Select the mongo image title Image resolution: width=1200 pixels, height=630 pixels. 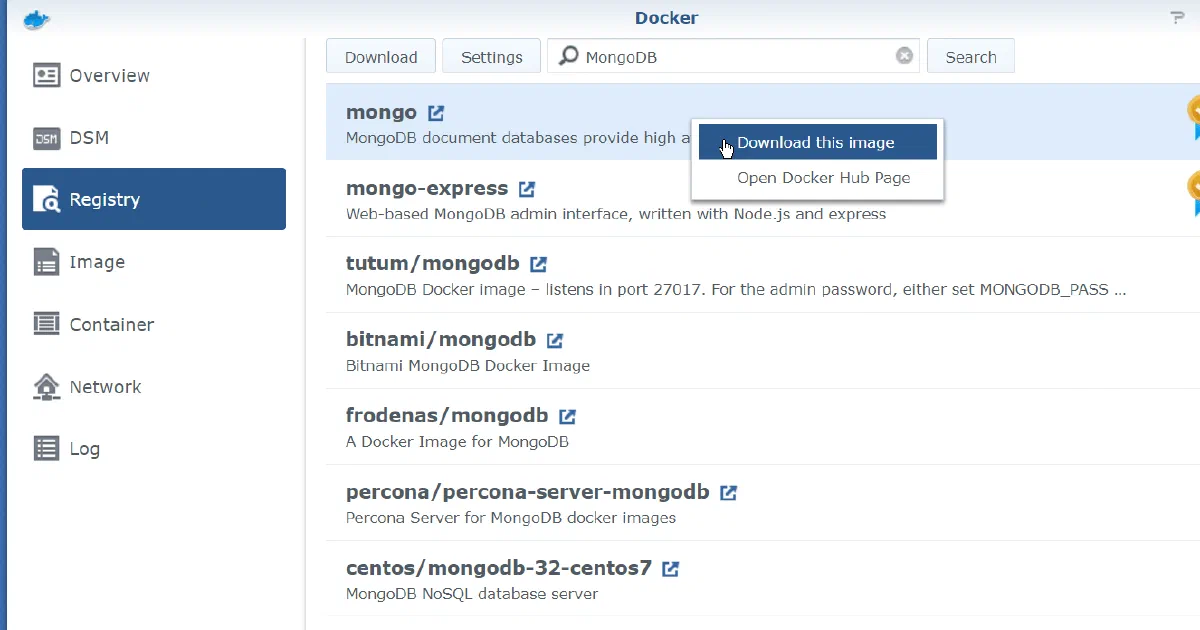pos(381,113)
